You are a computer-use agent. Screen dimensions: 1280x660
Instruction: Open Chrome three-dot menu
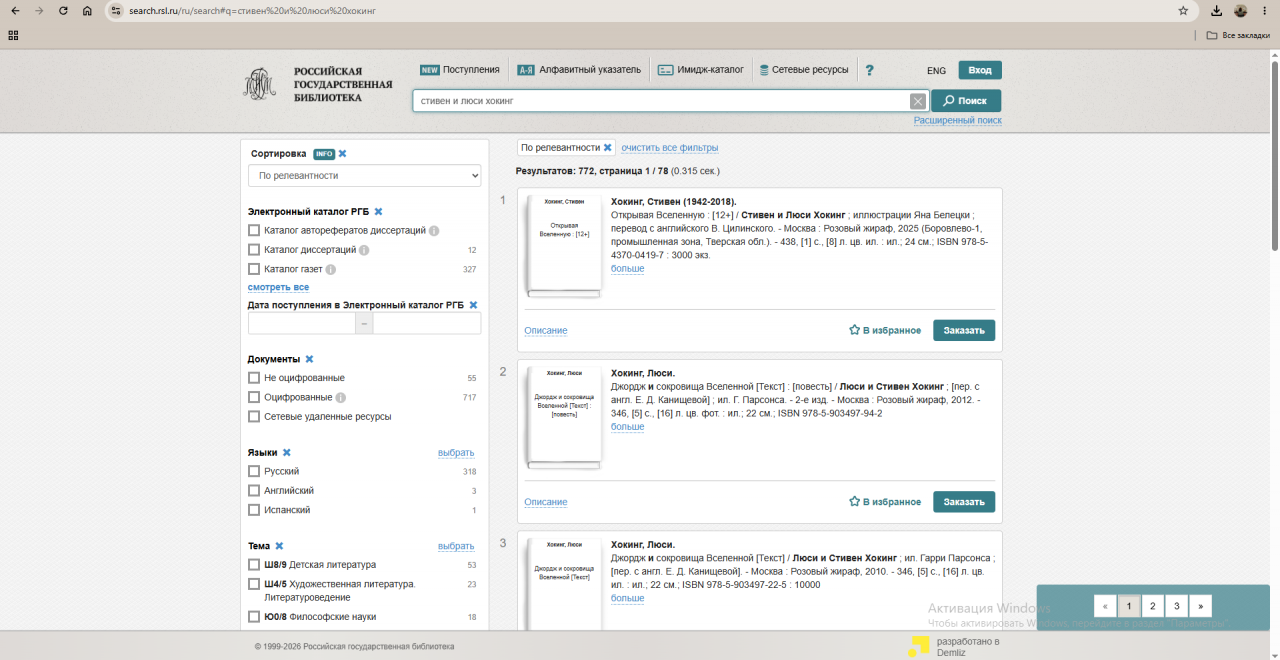[1265, 11]
